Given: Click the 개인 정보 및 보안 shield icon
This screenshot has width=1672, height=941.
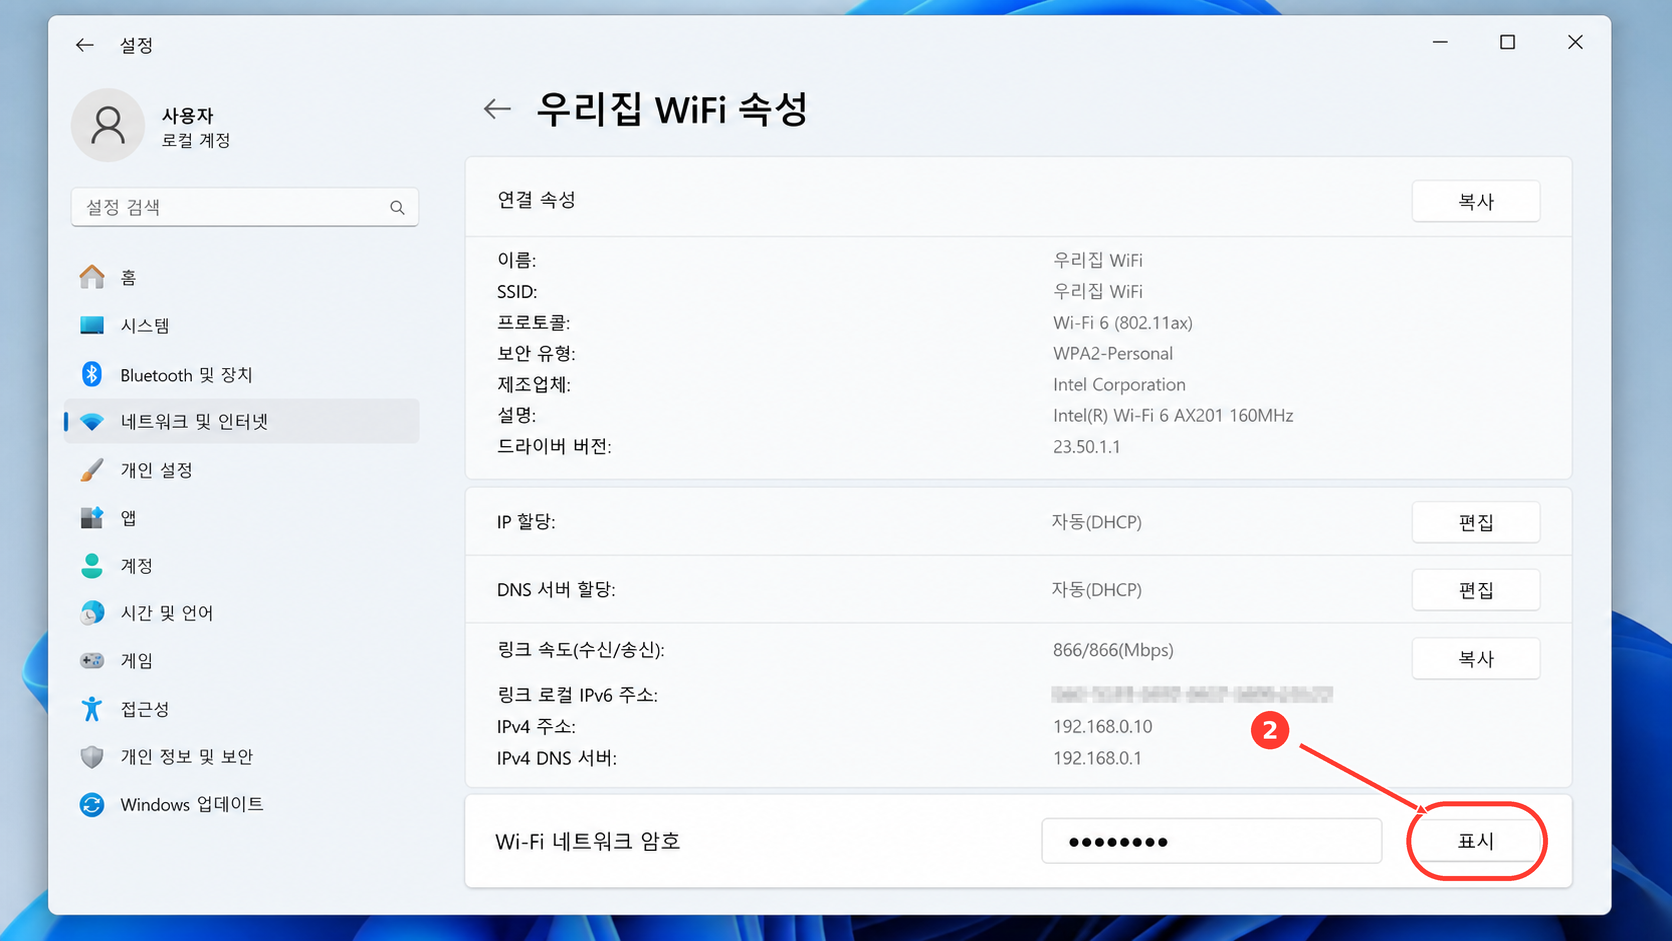Looking at the screenshot, I should [92, 757].
